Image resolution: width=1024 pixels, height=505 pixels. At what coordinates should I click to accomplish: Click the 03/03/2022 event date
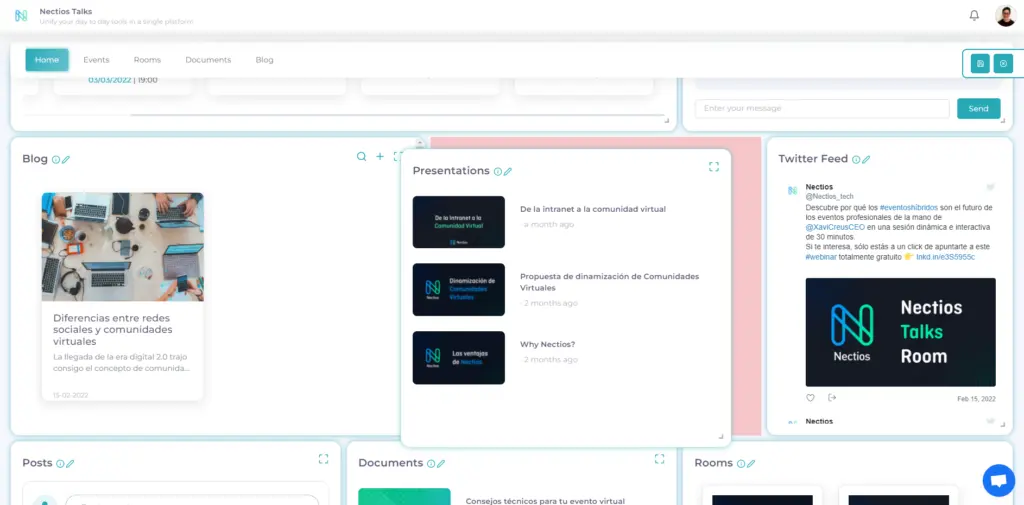[x=111, y=80]
